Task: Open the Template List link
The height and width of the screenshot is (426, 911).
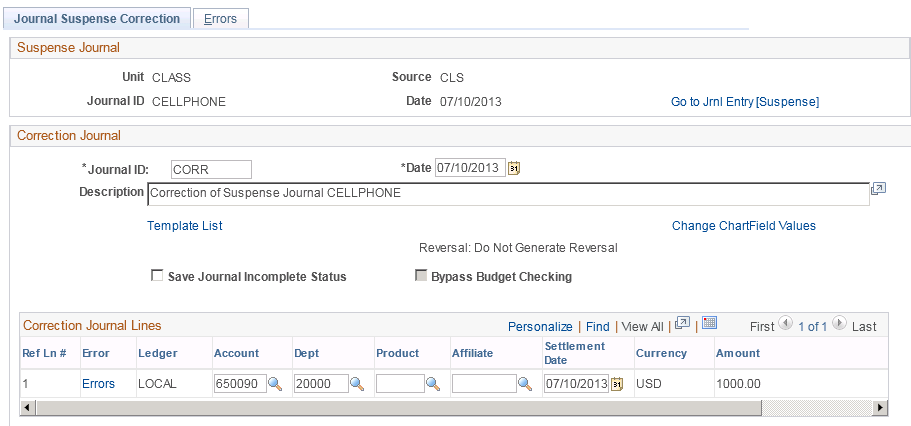Action: 185,225
